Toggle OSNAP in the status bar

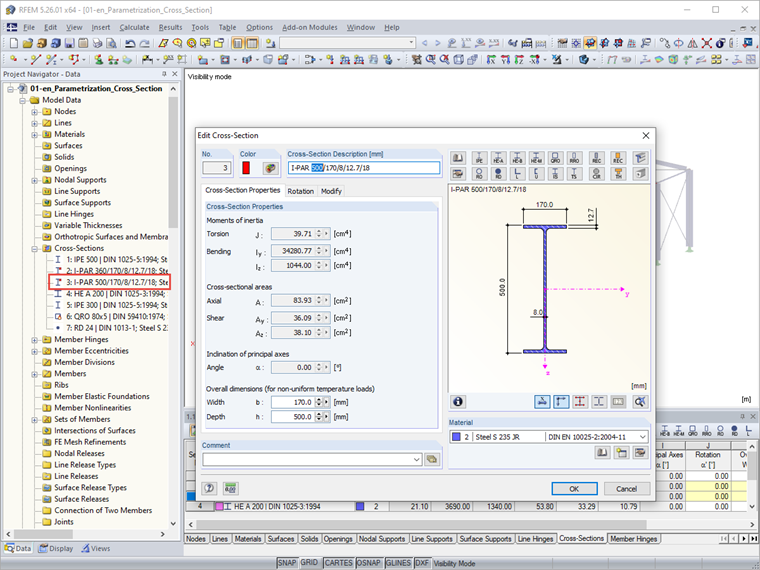coord(370,563)
